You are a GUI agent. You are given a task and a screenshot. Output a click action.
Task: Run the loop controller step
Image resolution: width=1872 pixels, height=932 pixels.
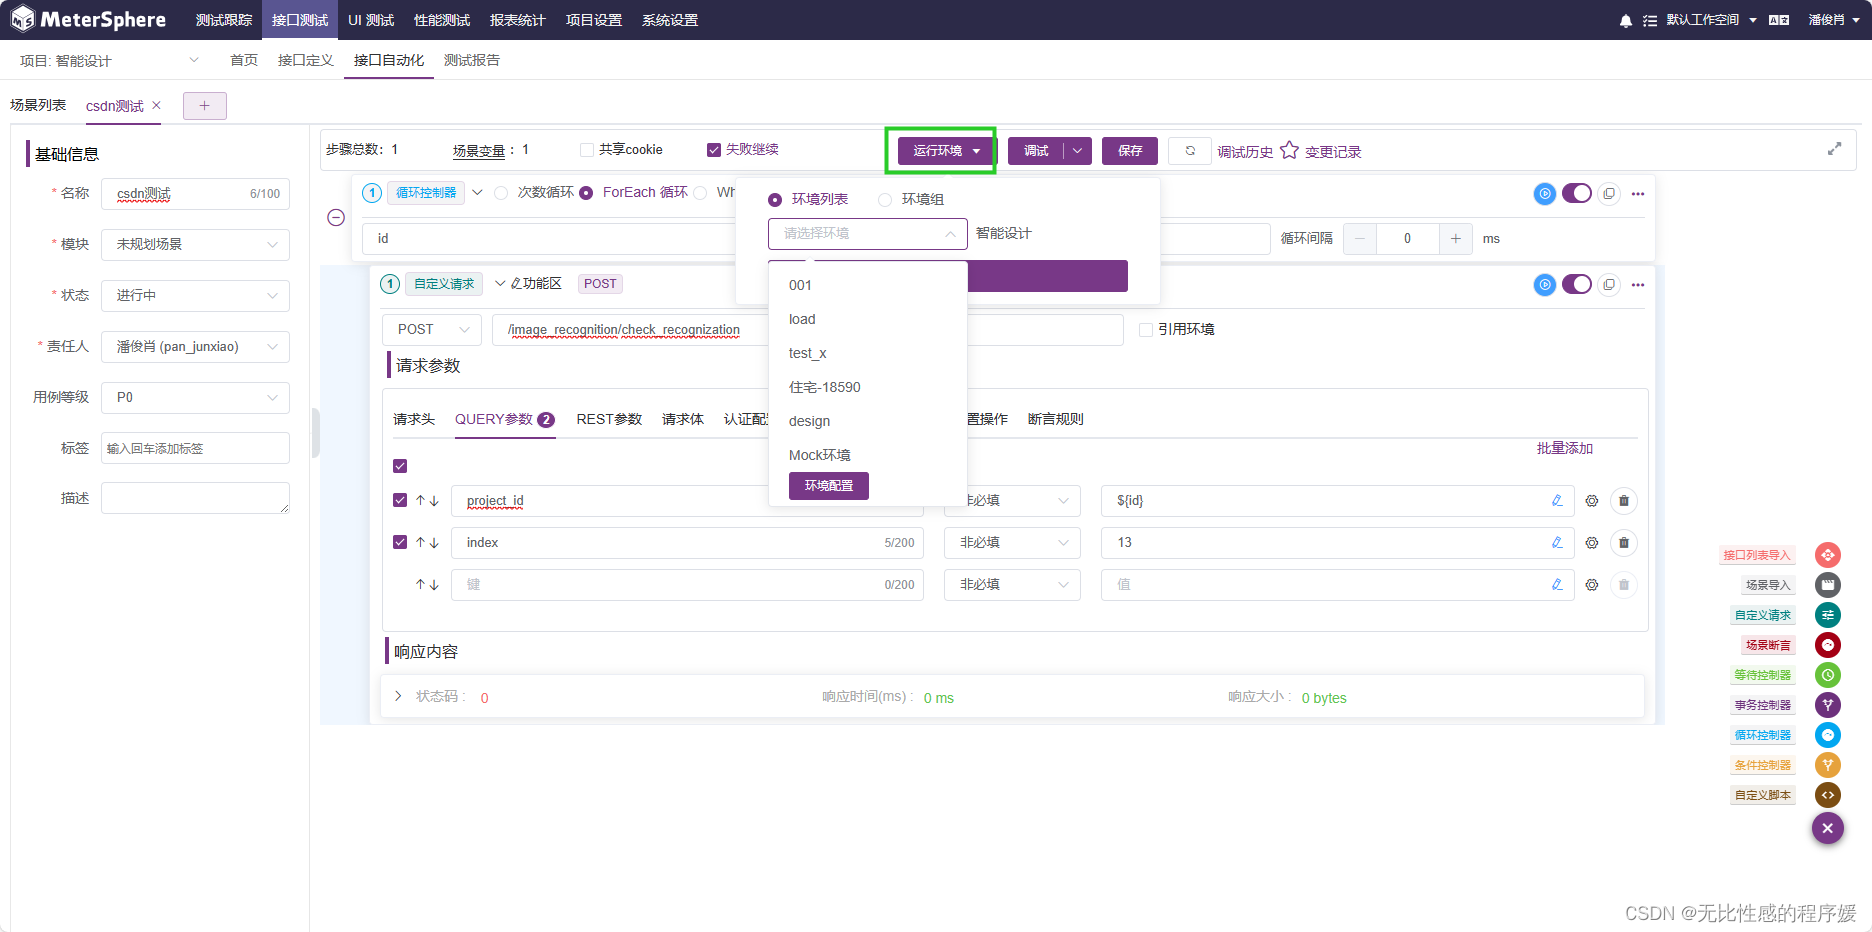pyautogui.click(x=1545, y=194)
